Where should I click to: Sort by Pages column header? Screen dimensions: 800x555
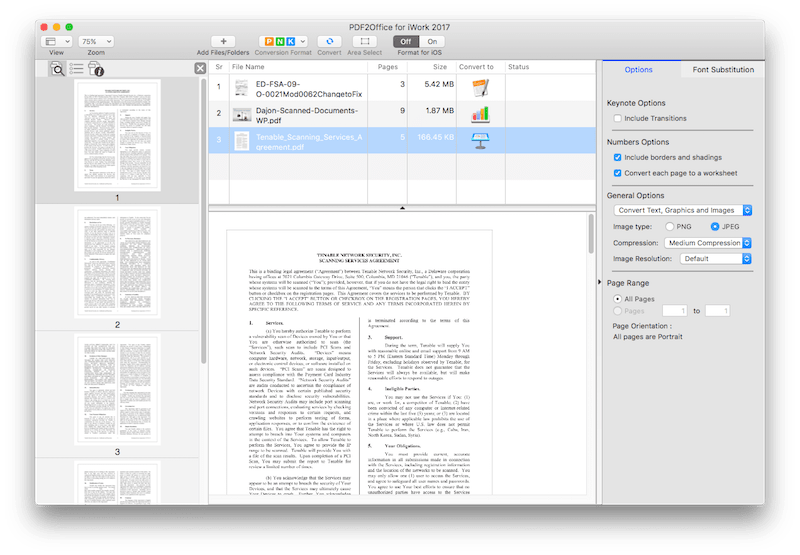(387, 67)
